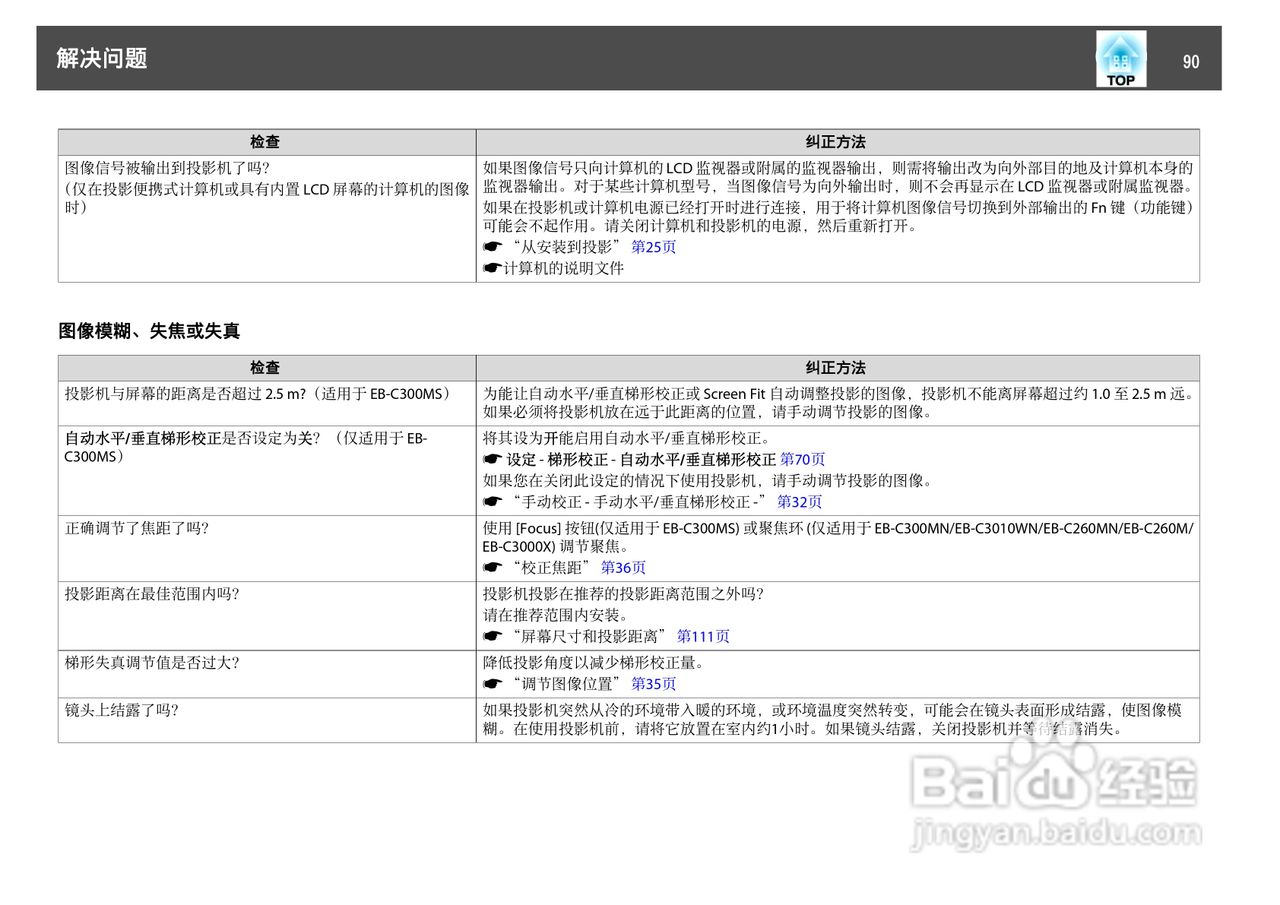Open the 第35页 link for 调节图像位置
Screen dimensions: 1280x905
[654, 684]
